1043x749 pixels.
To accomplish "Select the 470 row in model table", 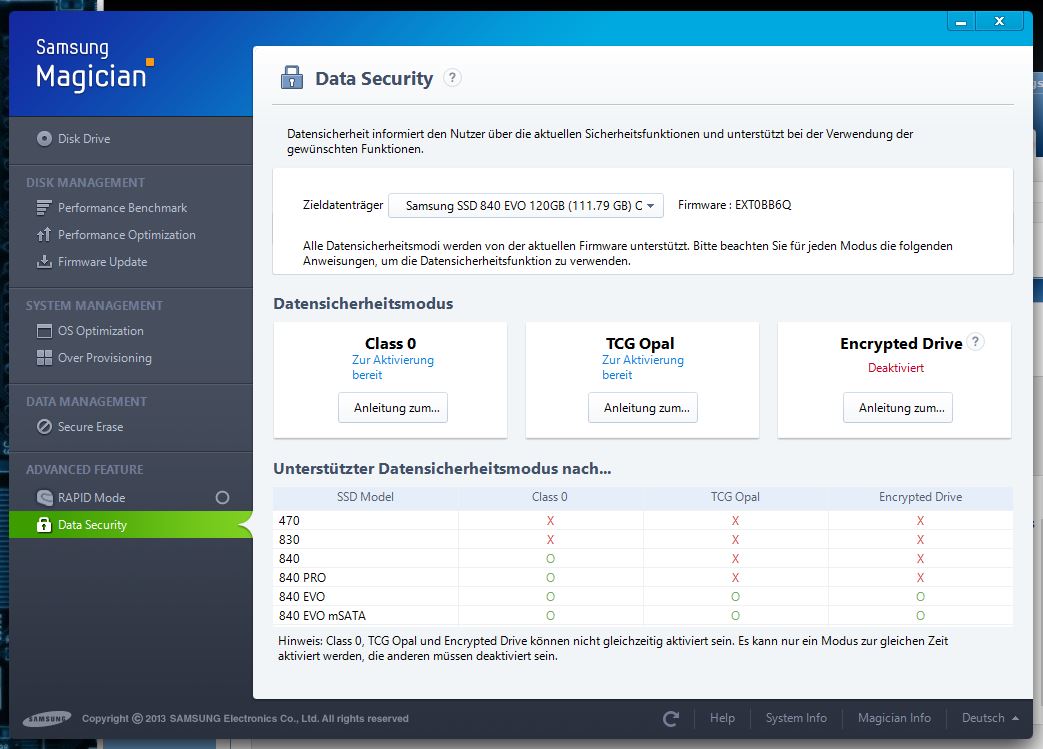I will [x=643, y=520].
